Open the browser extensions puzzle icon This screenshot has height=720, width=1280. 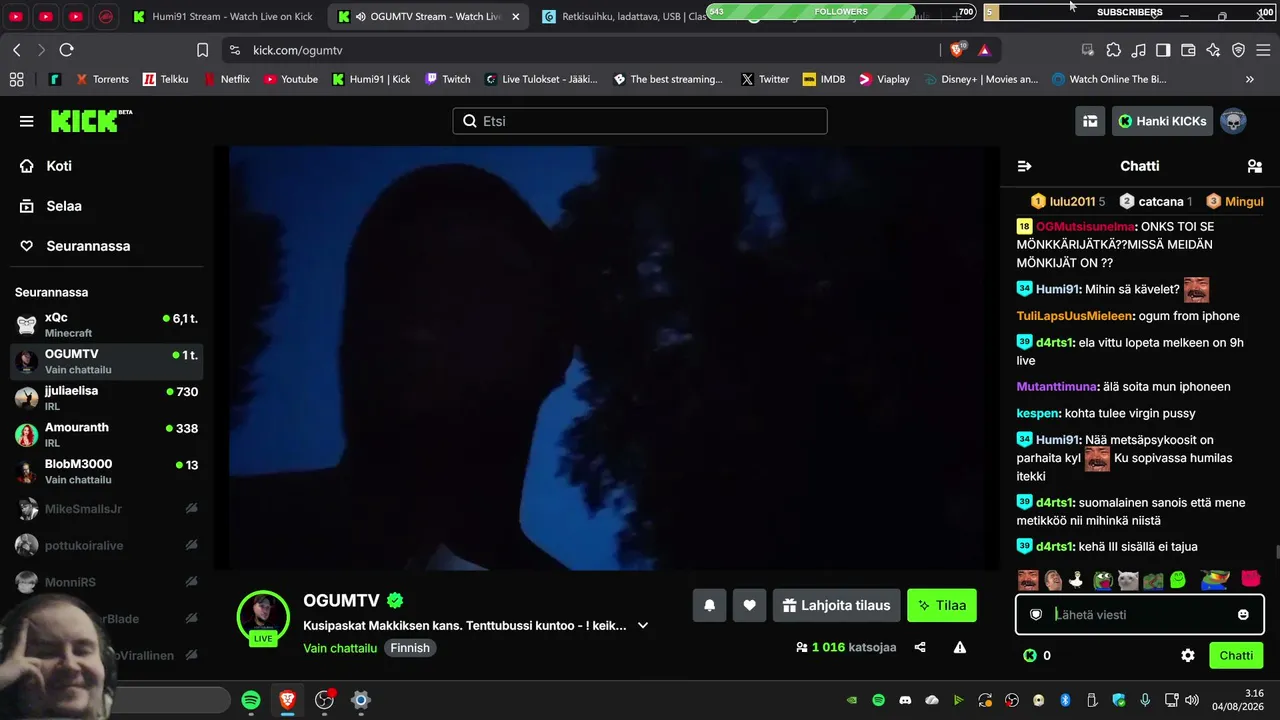(1113, 50)
